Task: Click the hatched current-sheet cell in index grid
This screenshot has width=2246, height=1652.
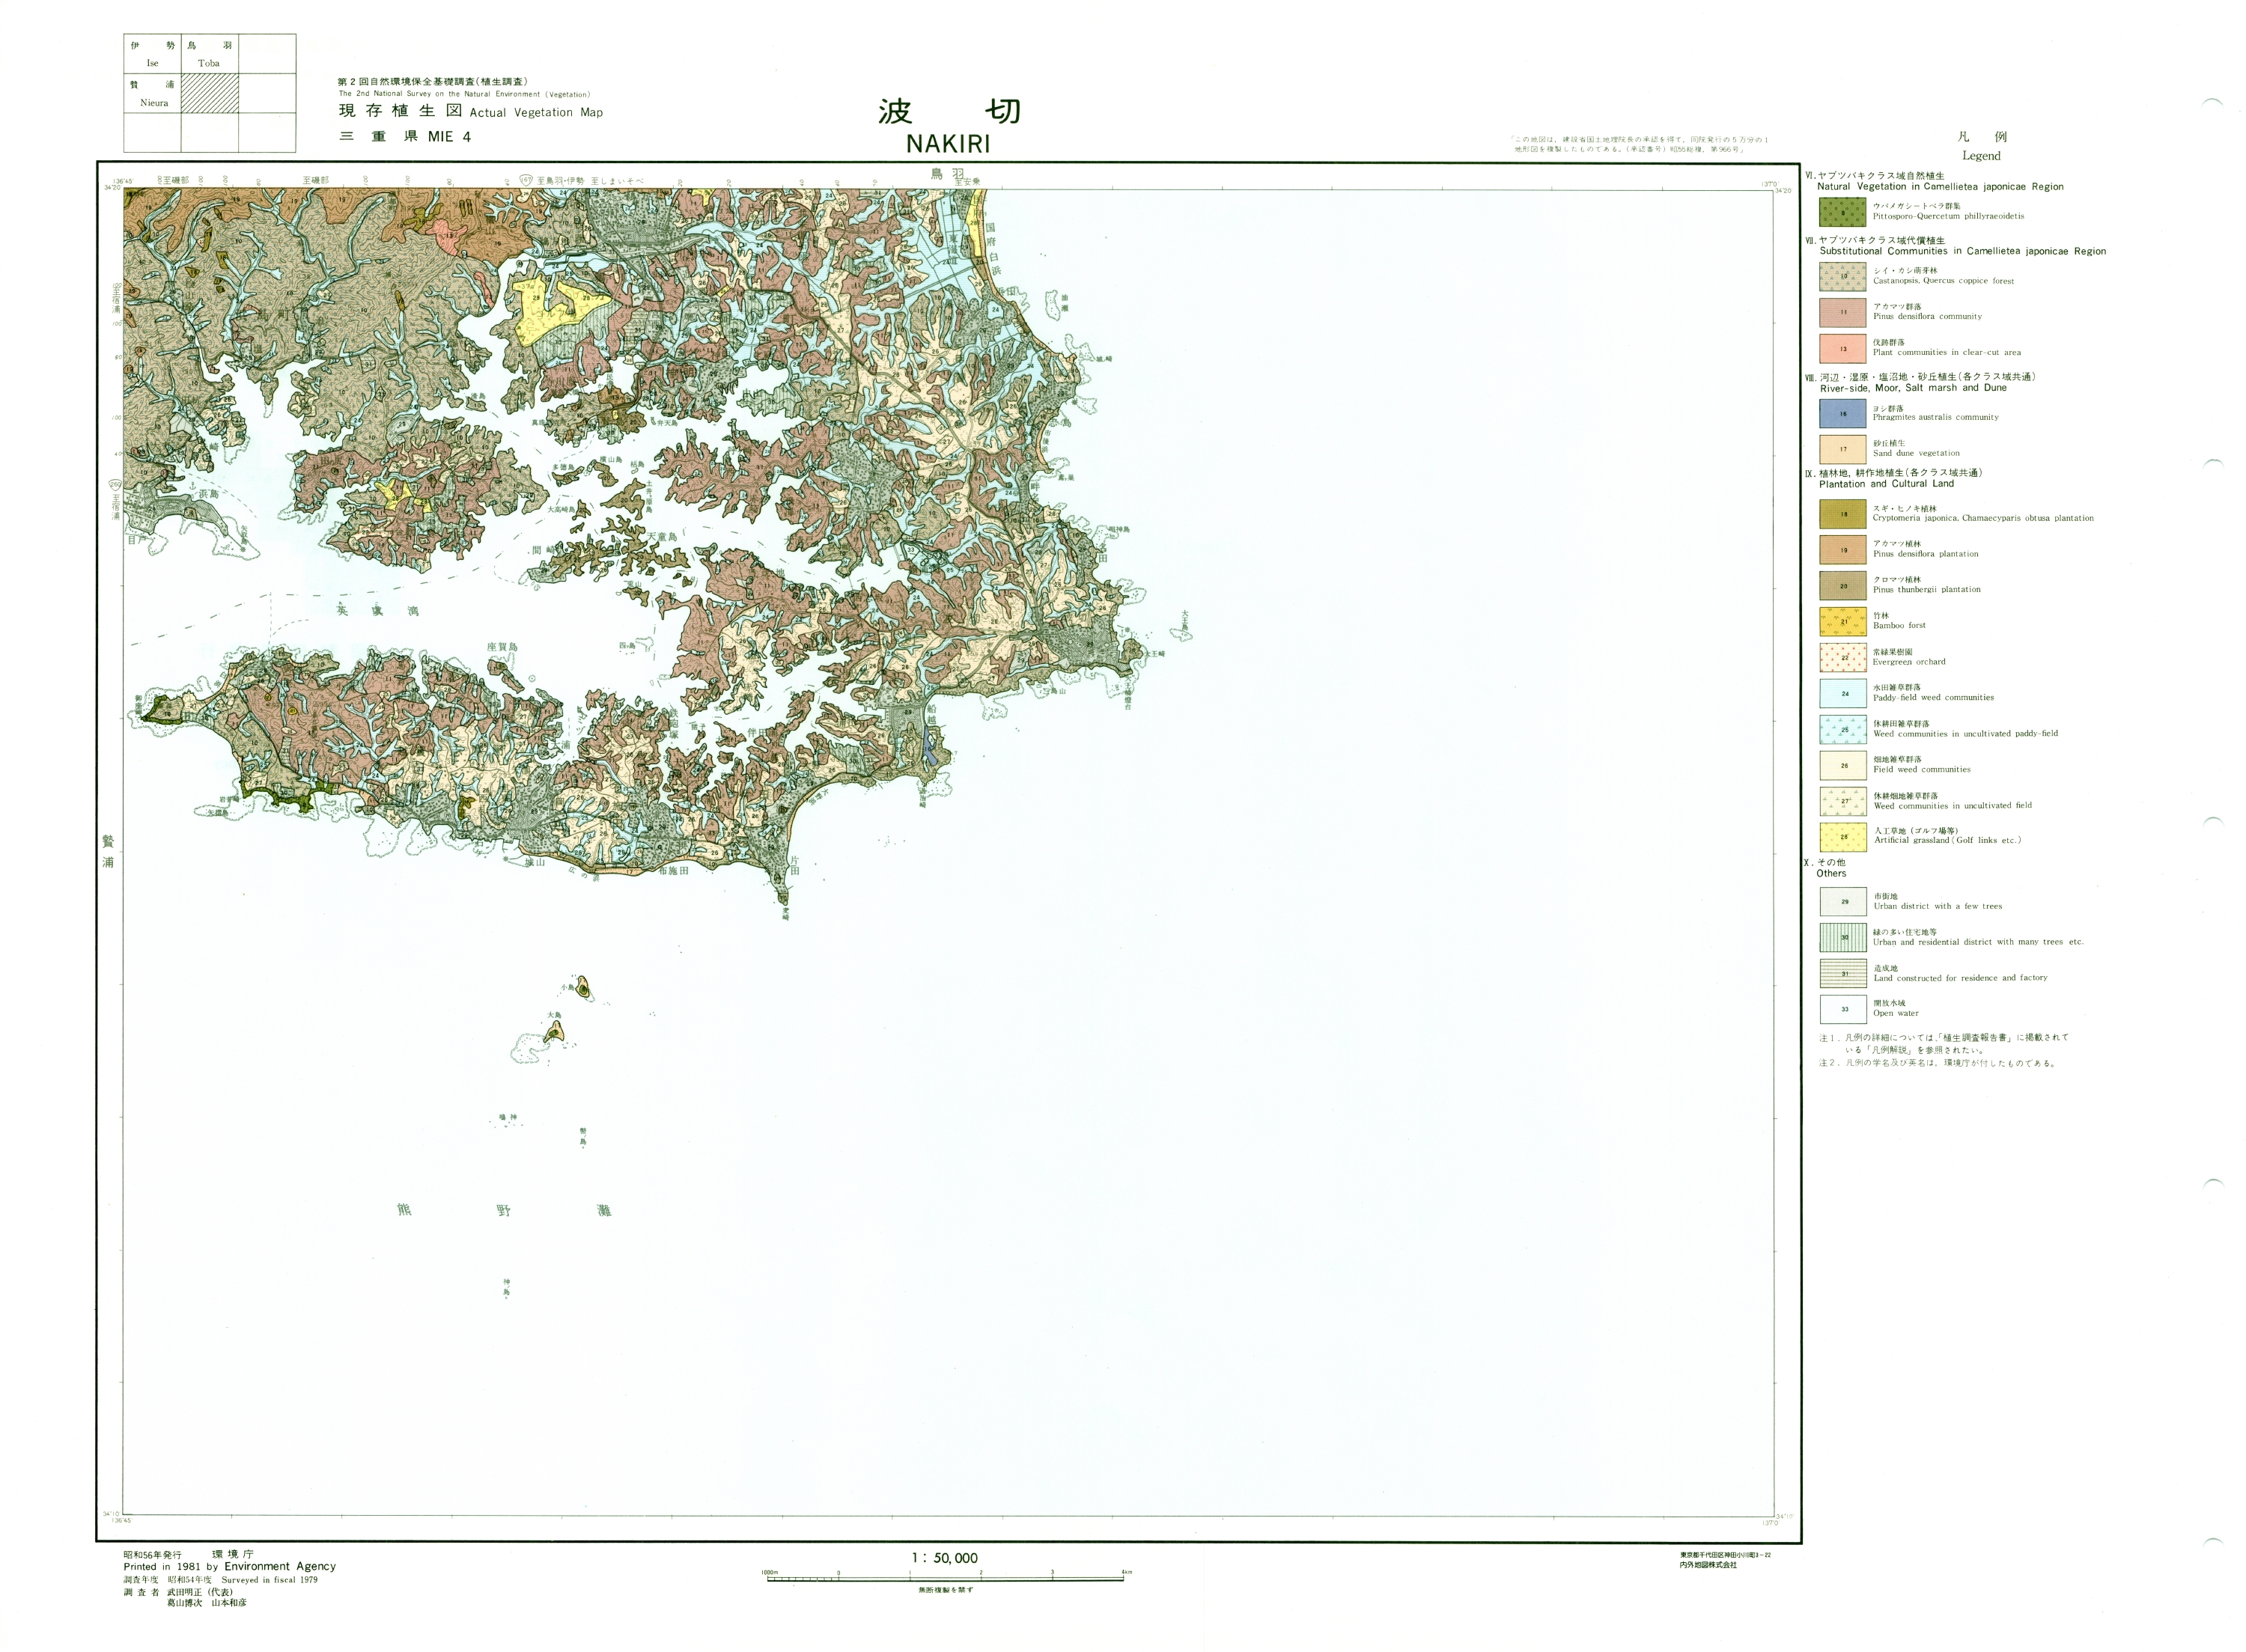Action: [x=209, y=94]
